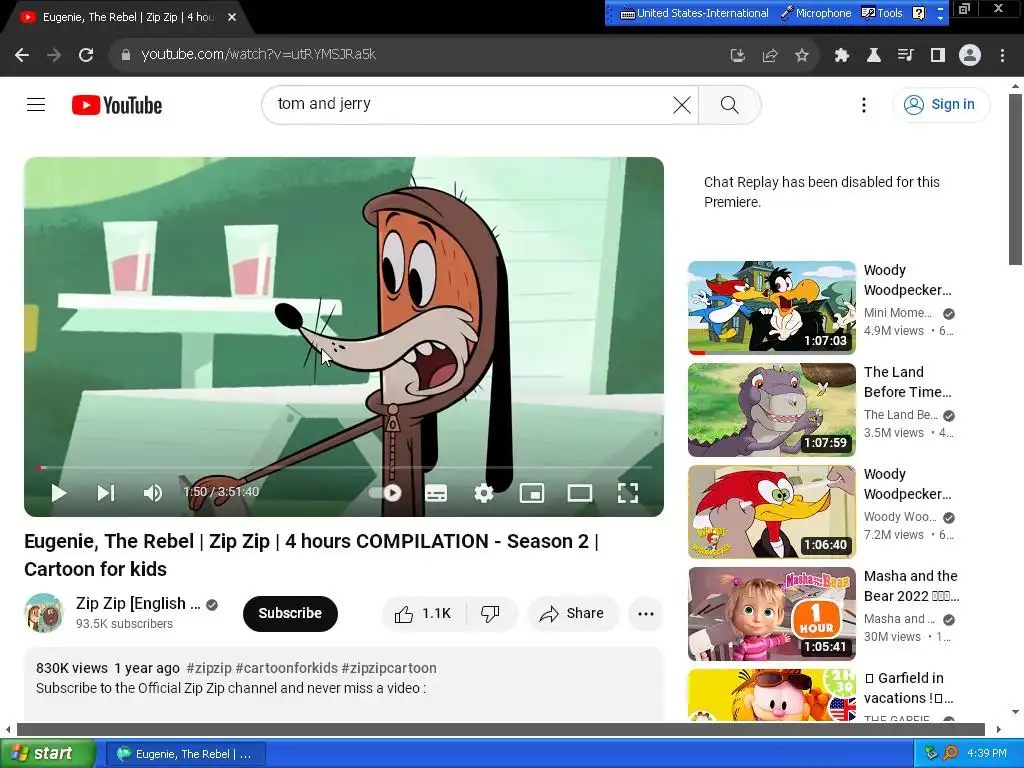Open the 1:06:40 Woody Woodpecker thumbnail
Viewport: 1024px width, 768px height.
tap(772, 511)
